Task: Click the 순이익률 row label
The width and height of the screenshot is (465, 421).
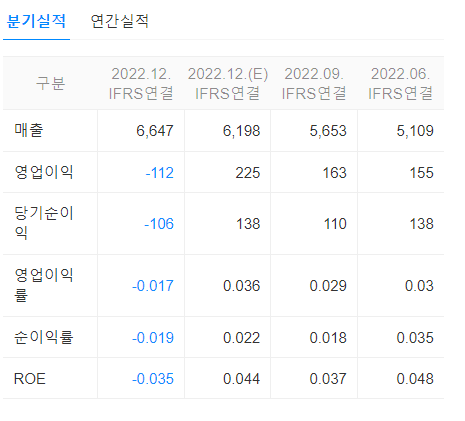Action: coord(44,337)
